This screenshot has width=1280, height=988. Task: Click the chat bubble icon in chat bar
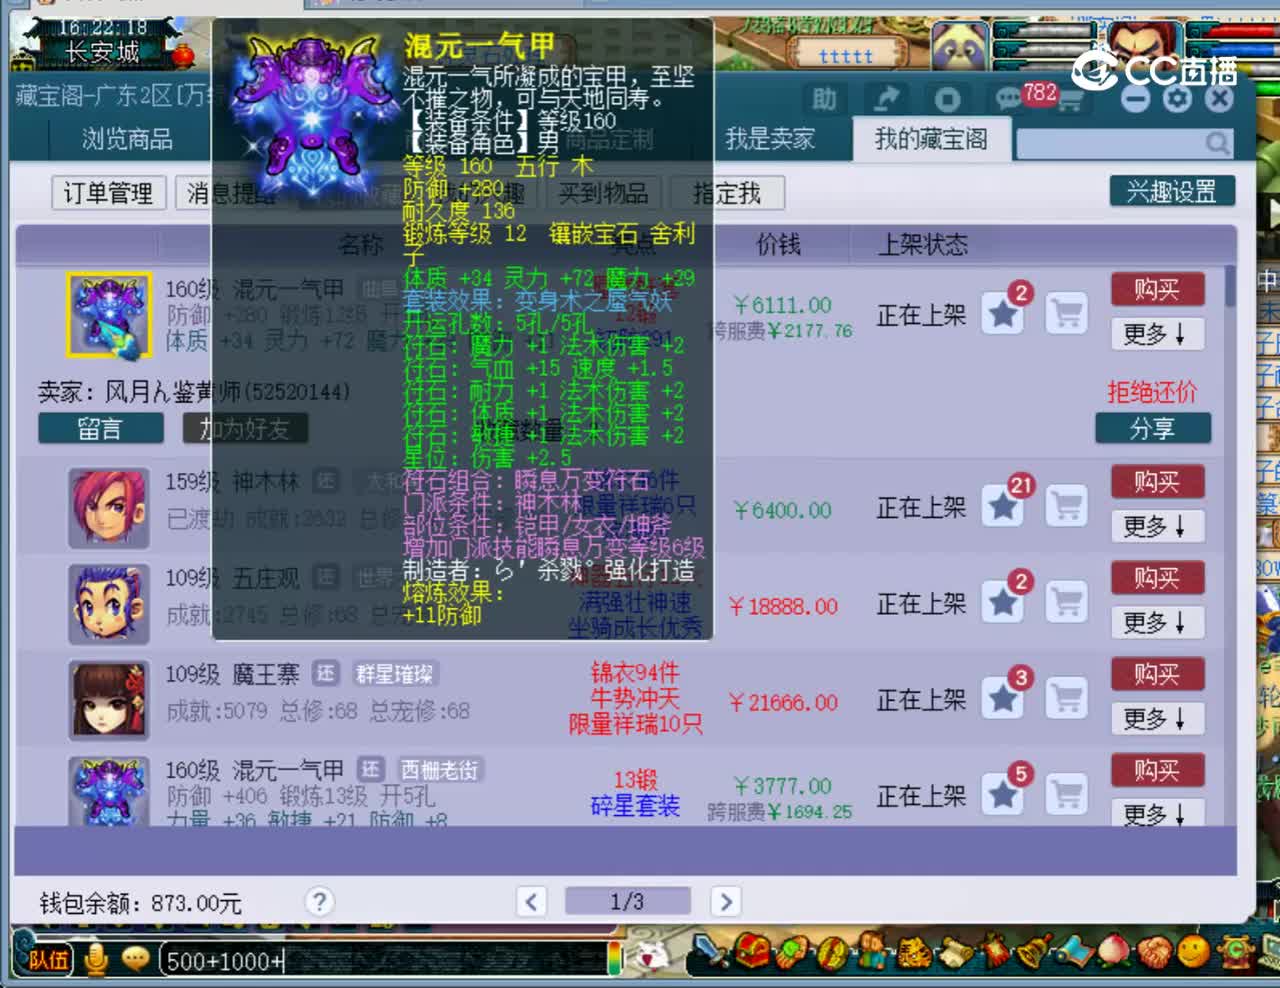click(x=135, y=959)
